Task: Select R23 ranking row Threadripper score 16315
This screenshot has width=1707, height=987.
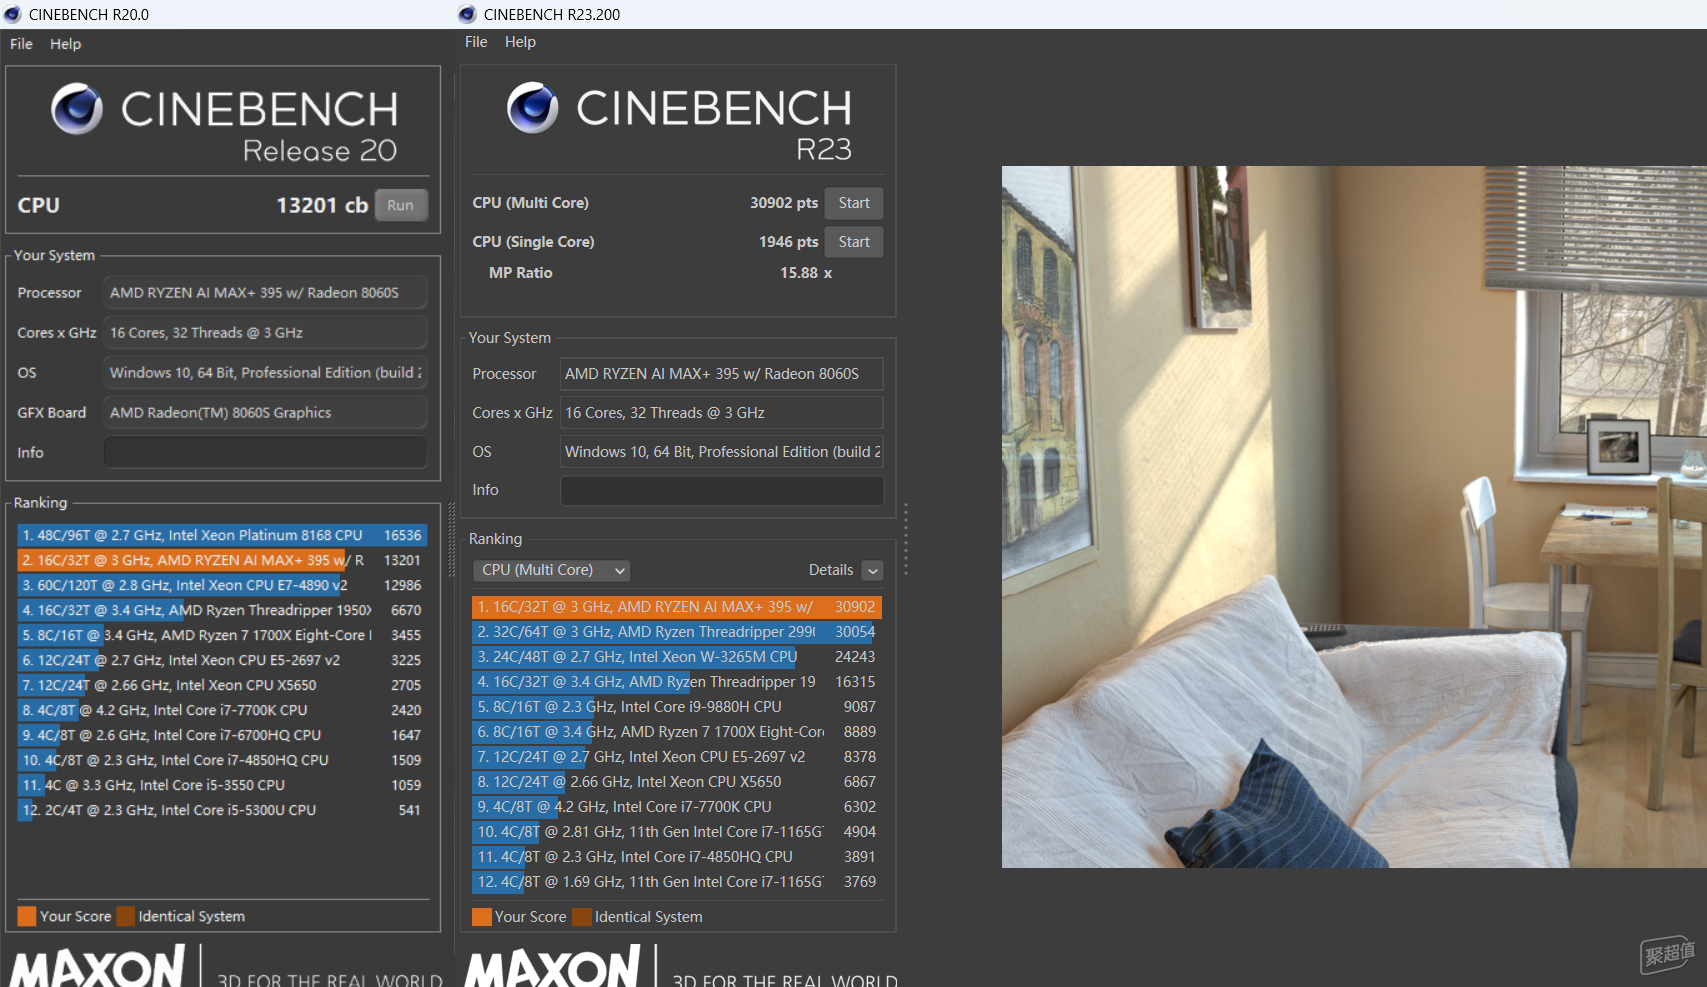Action: pos(677,682)
